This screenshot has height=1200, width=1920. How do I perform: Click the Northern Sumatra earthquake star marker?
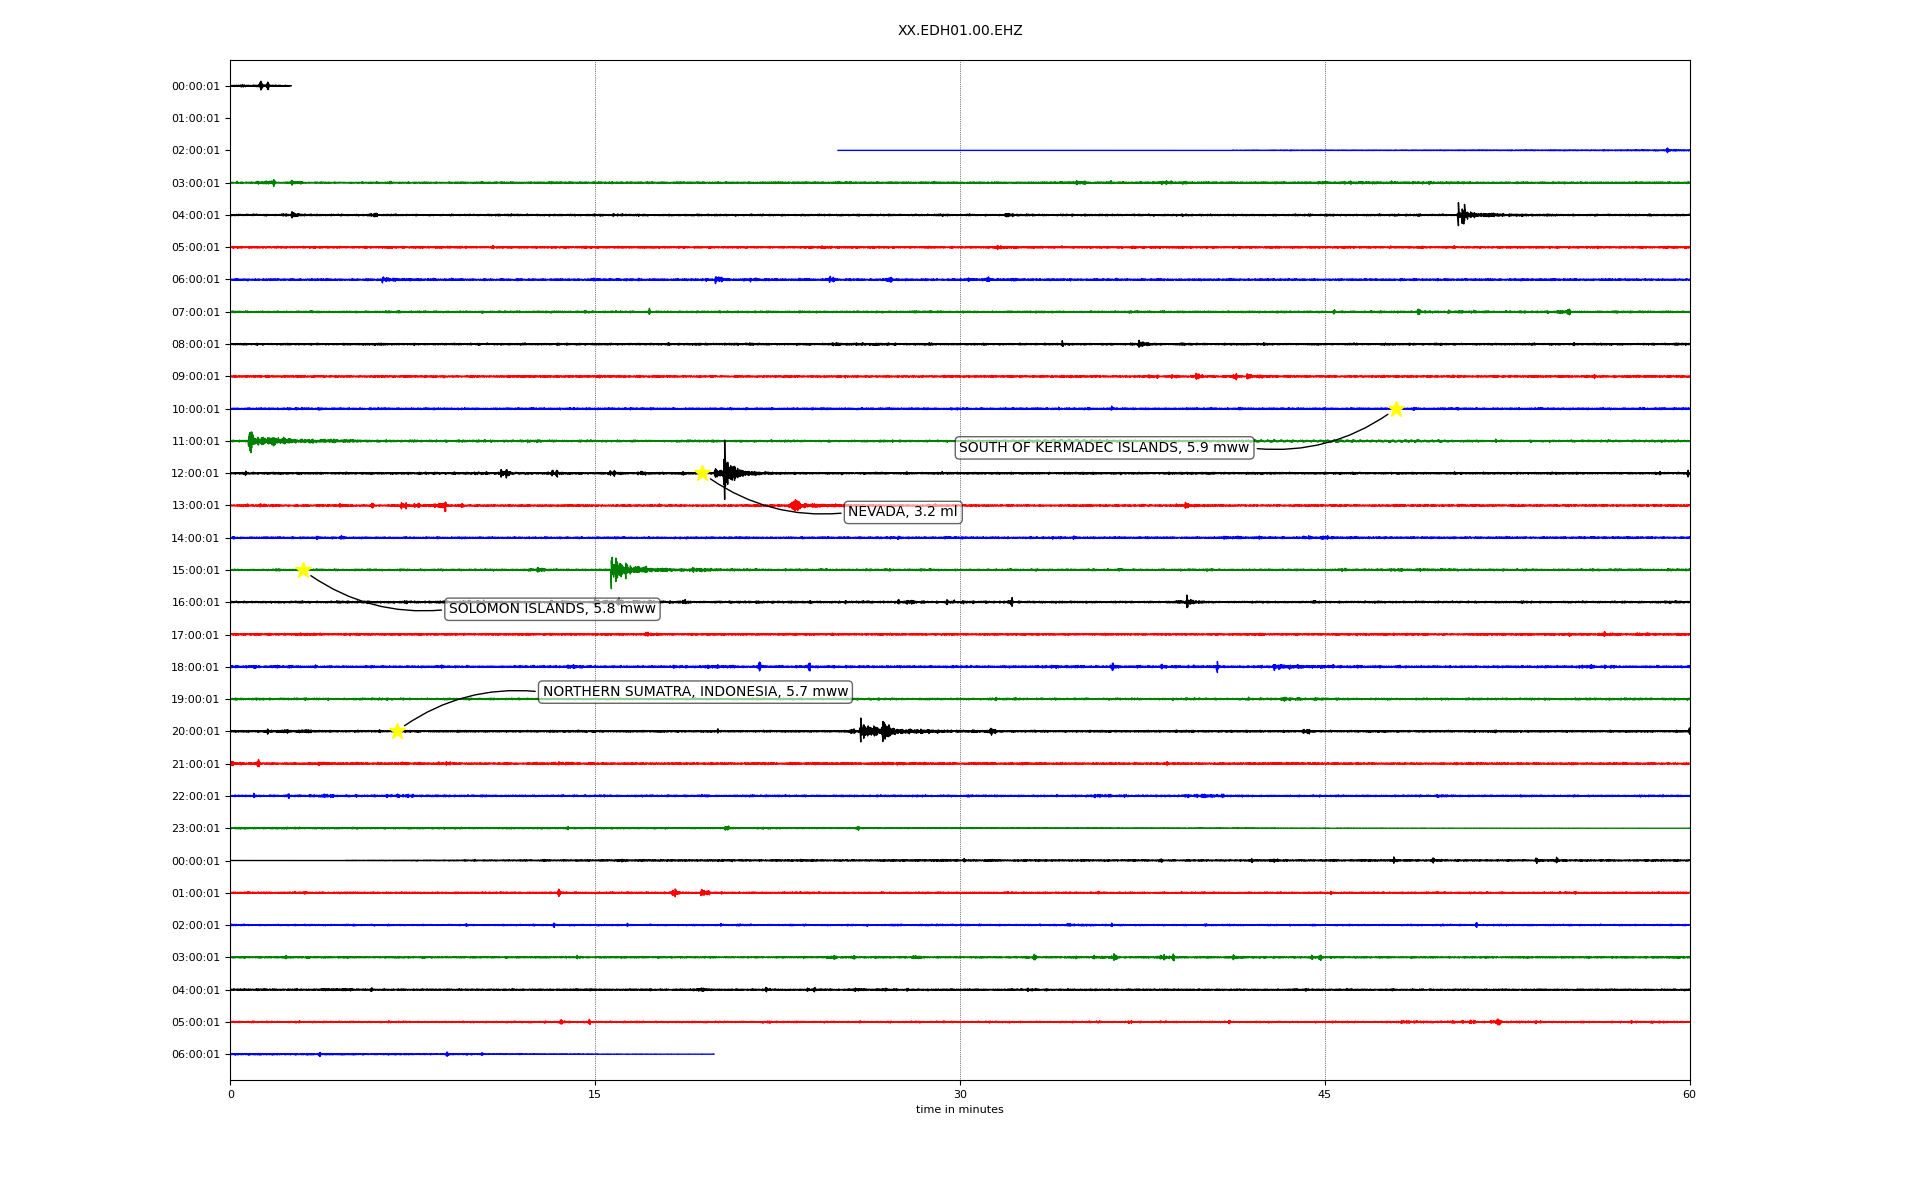pyautogui.click(x=397, y=731)
